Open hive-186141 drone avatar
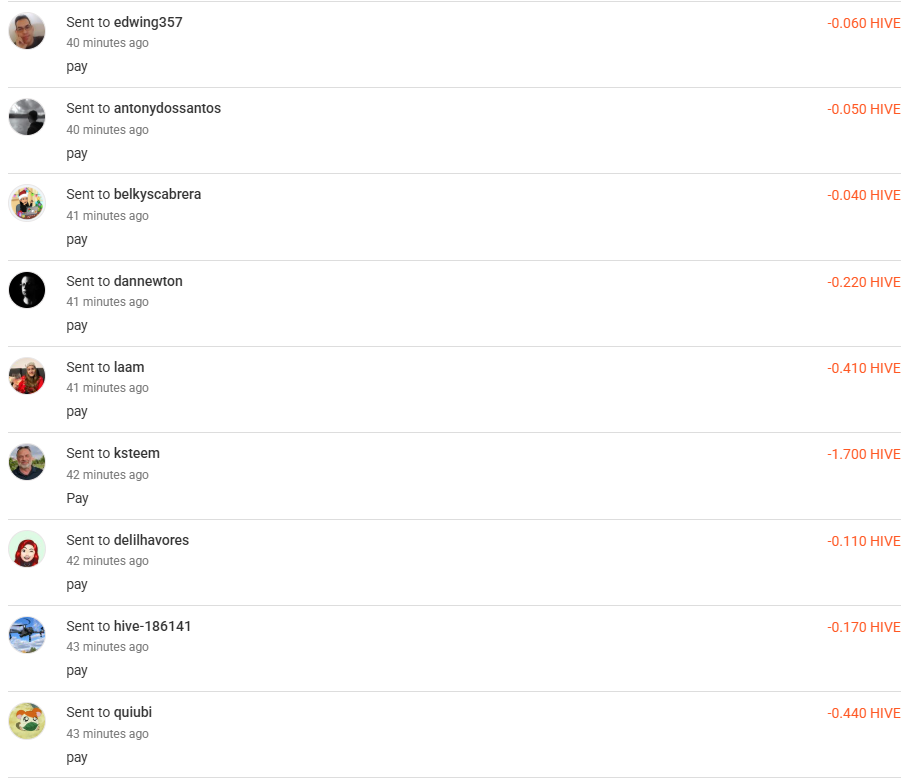This screenshot has height=780, width=921. click(27, 635)
